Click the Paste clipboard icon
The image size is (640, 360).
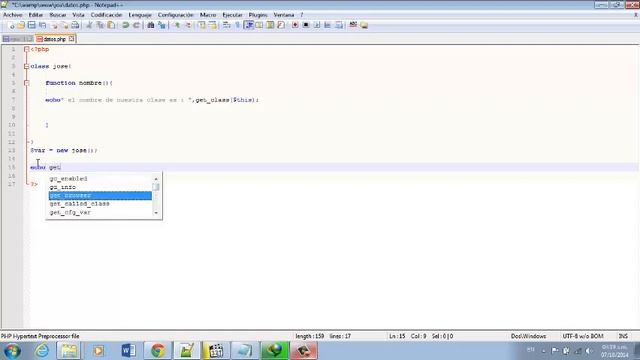pyautogui.click(x=111, y=25)
